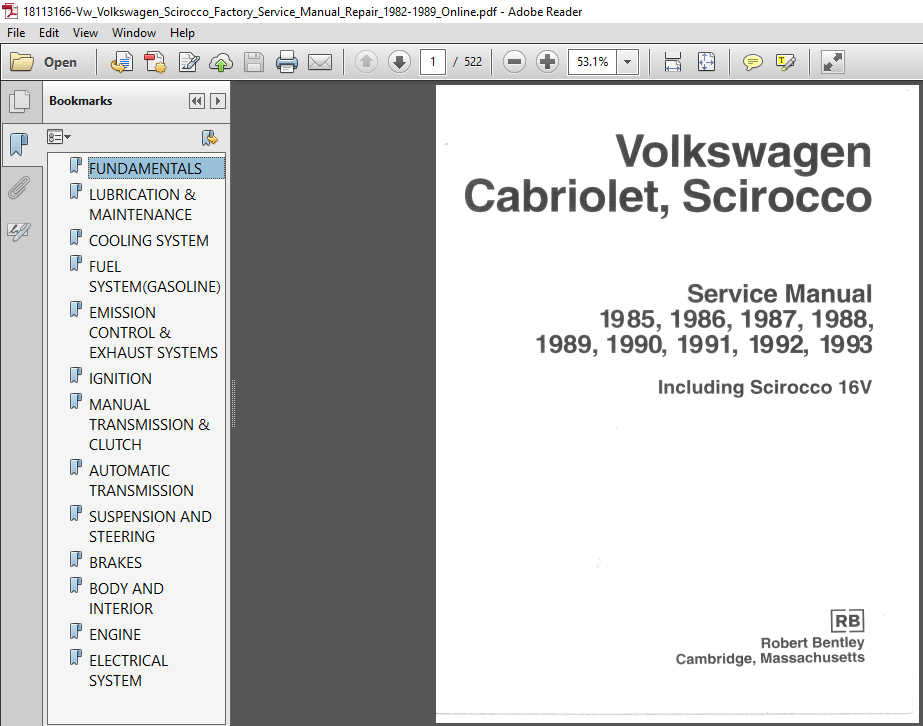
Task: Click the expand panel right arrow button
Action: tap(218, 101)
